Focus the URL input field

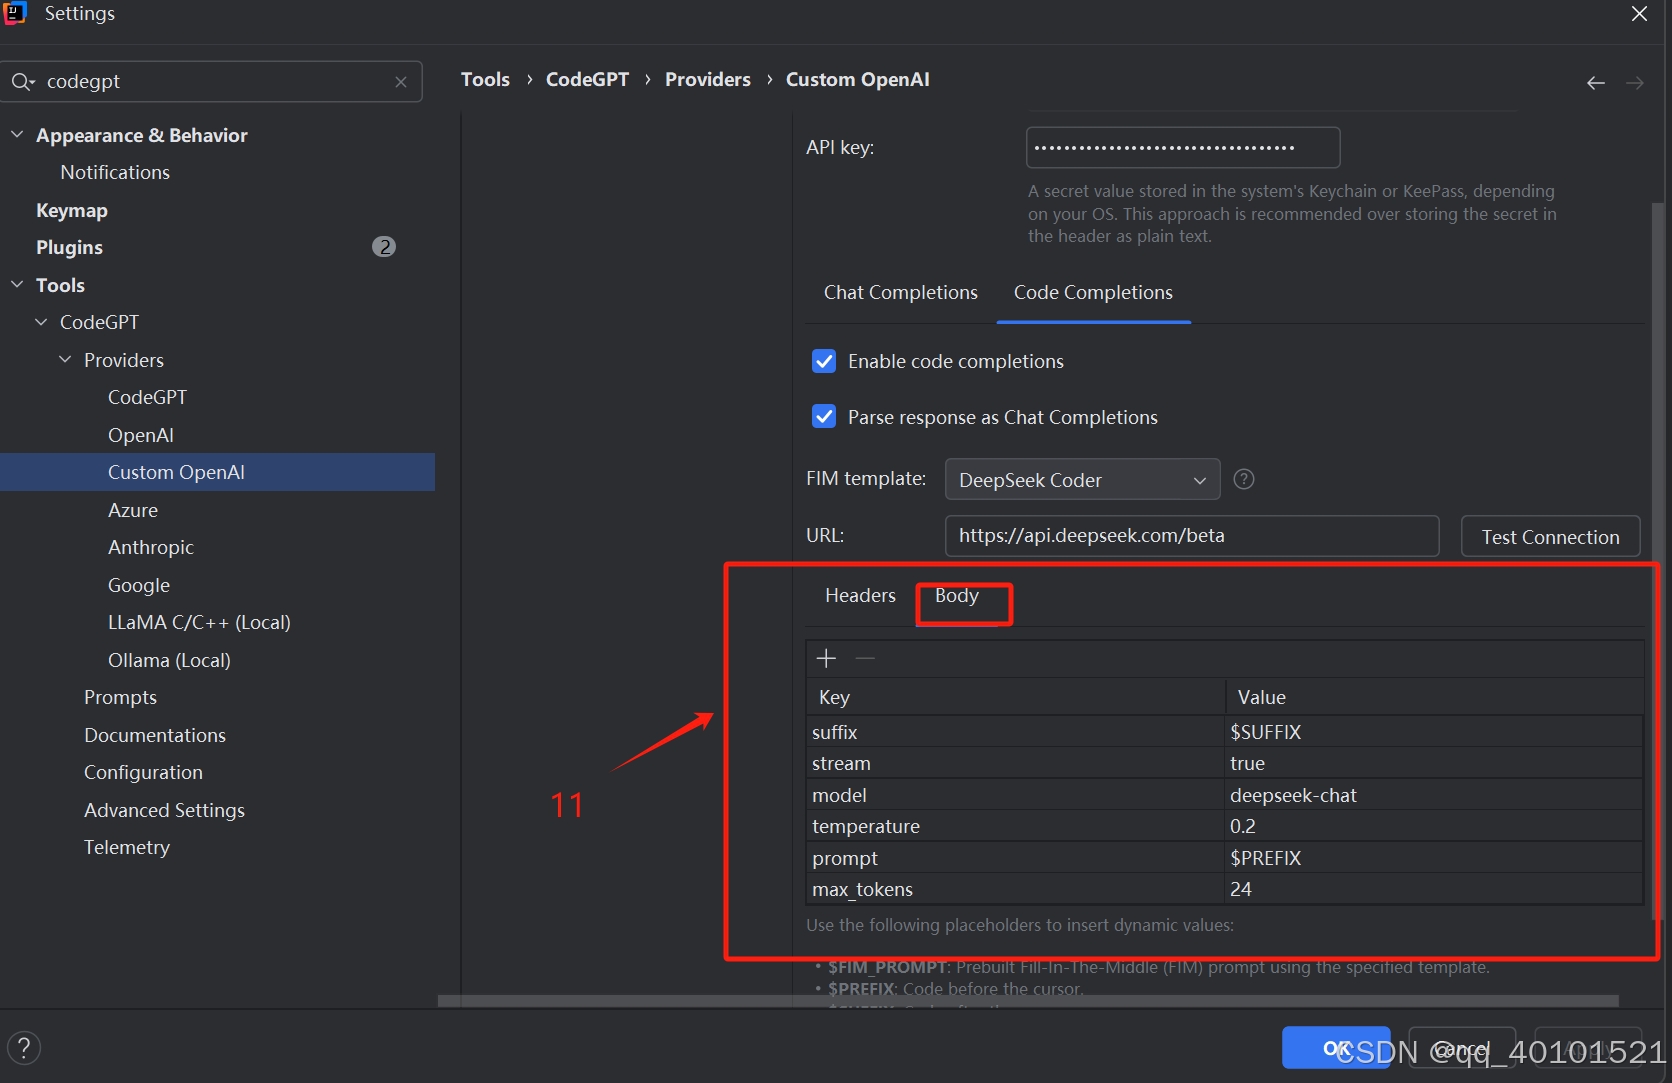pos(1192,536)
